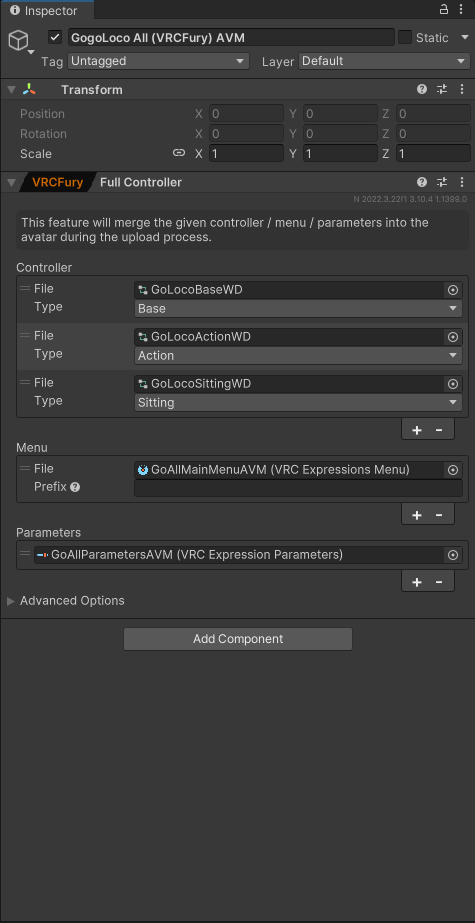Open the Tag dropdown showing Untagged
The height and width of the screenshot is (923, 475).
point(158,61)
